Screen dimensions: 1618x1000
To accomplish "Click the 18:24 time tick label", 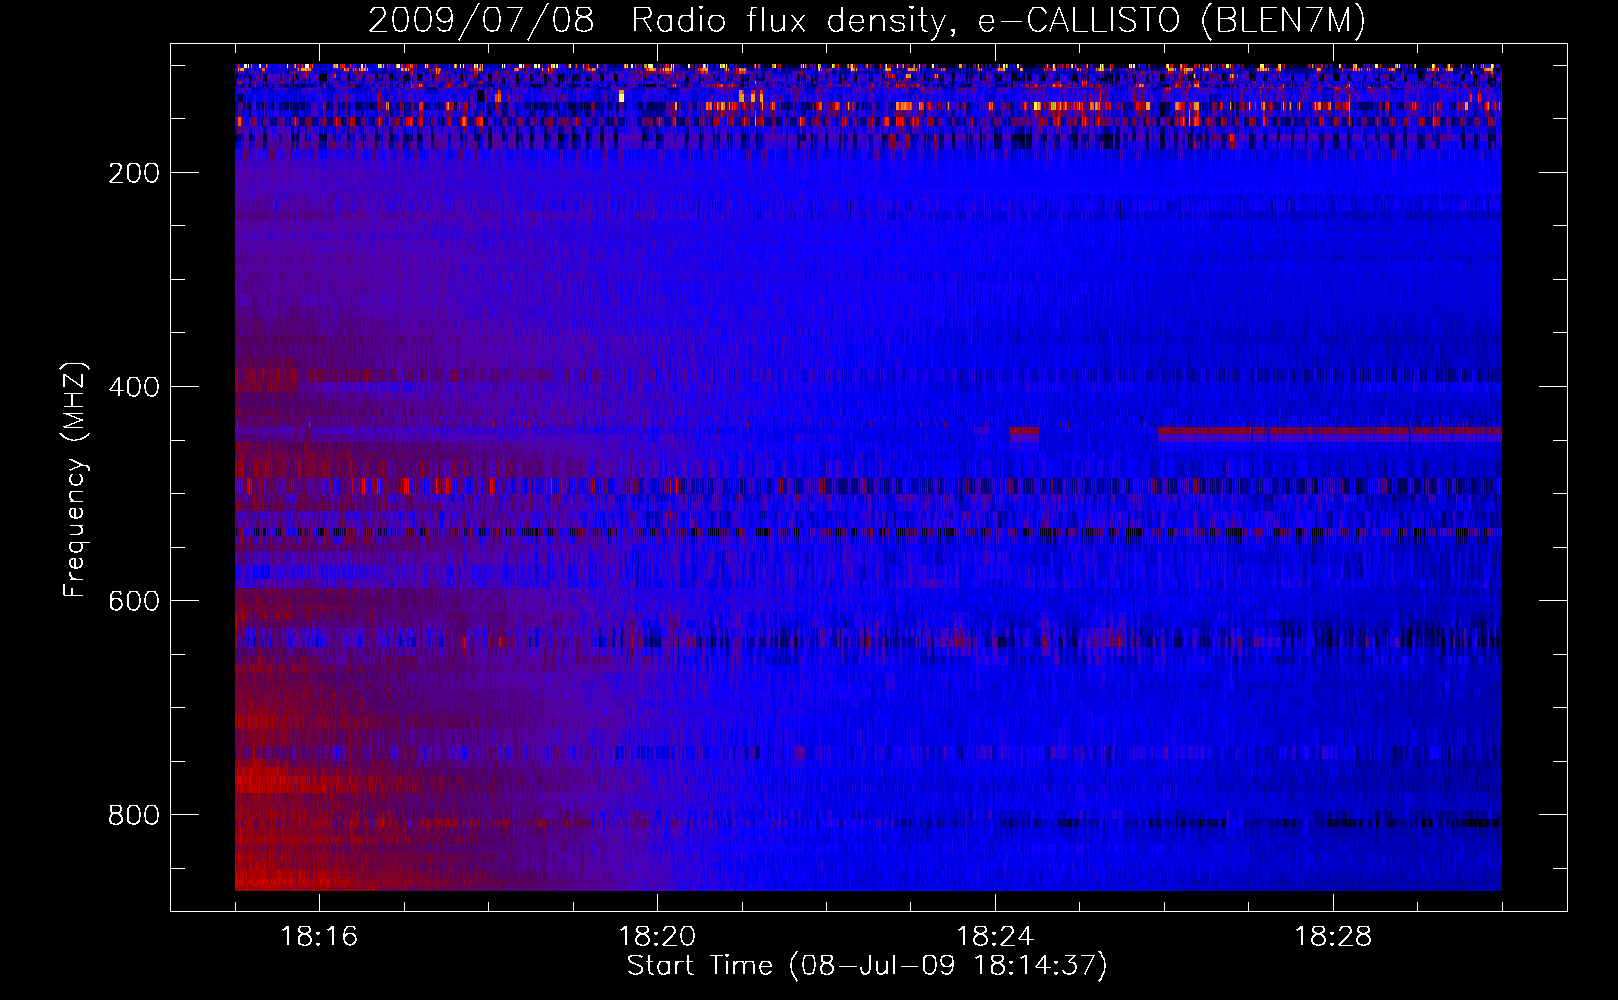I will (x=995, y=937).
